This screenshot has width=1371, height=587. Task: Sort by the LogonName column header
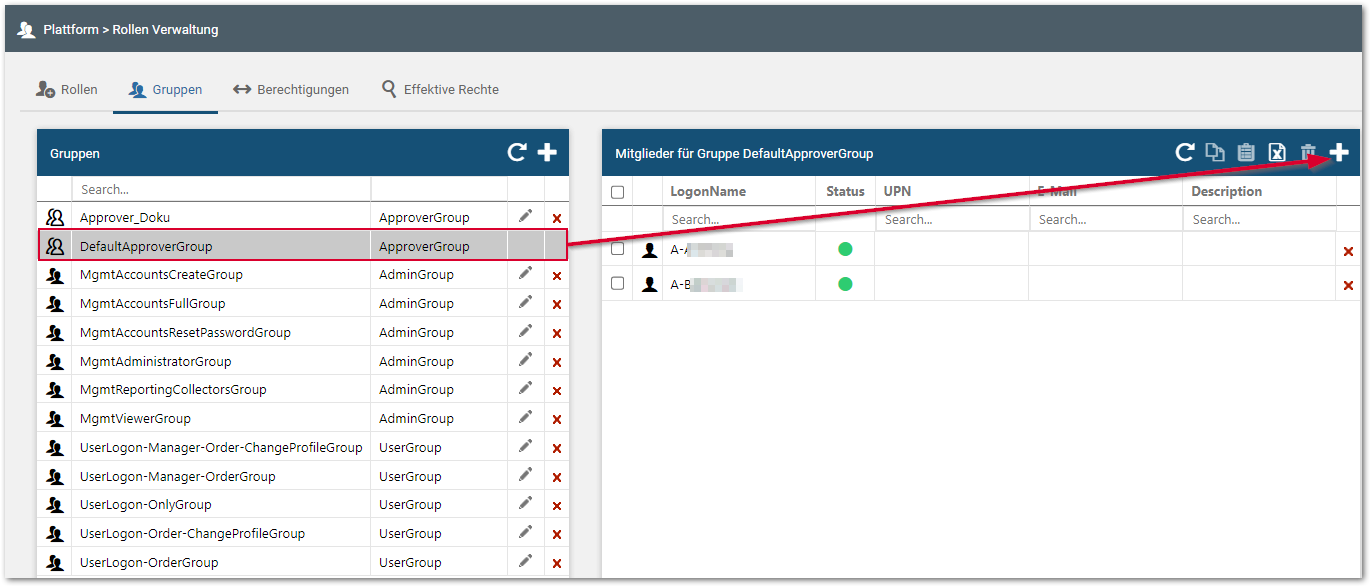[708, 191]
